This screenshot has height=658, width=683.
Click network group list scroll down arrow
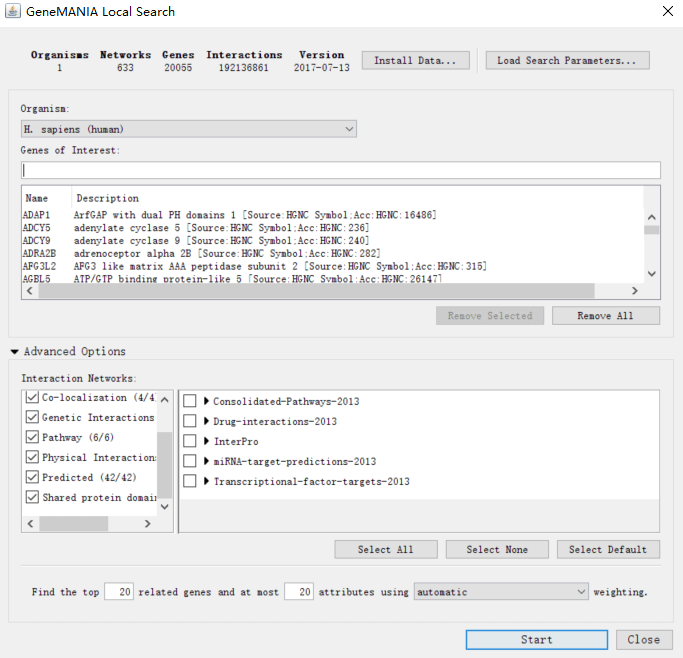[x=165, y=506]
